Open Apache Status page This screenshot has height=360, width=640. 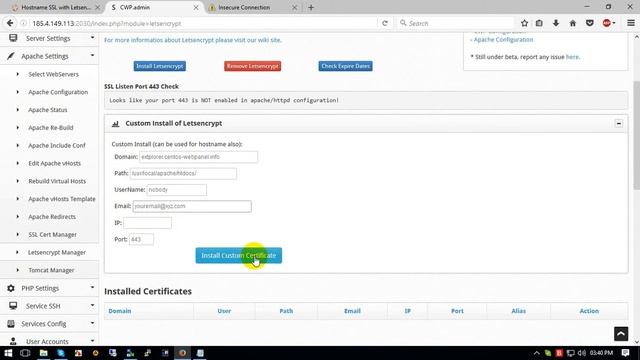48,110
